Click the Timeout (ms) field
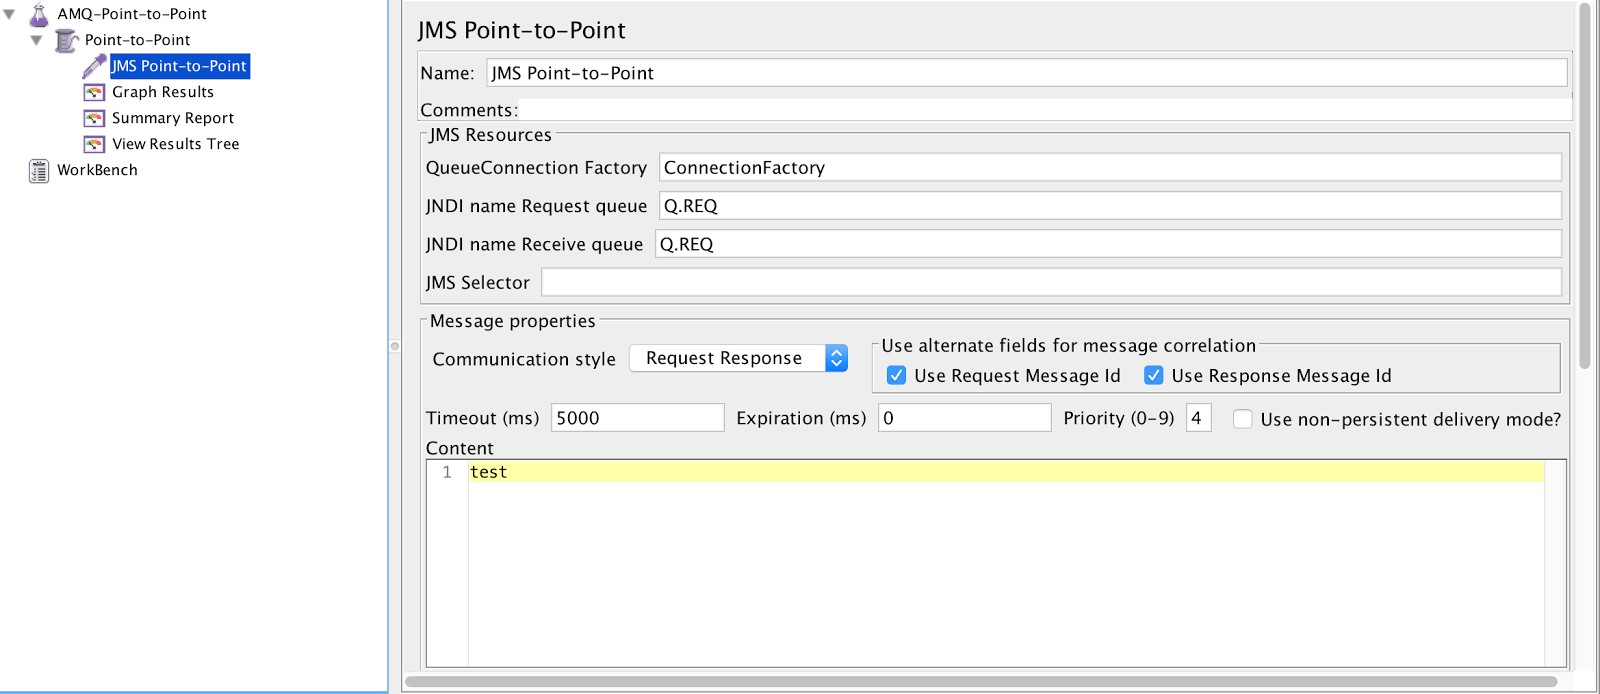The width and height of the screenshot is (1600, 694). (x=637, y=418)
